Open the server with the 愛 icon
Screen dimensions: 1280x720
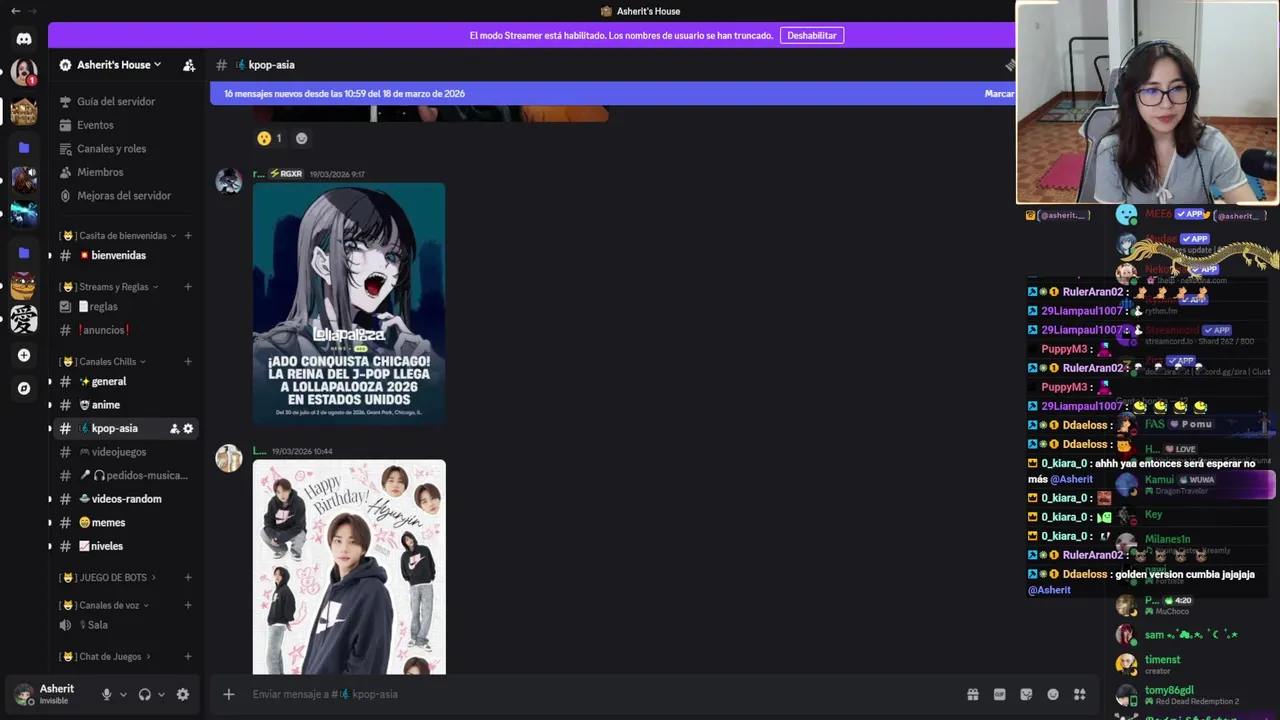point(24,319)
